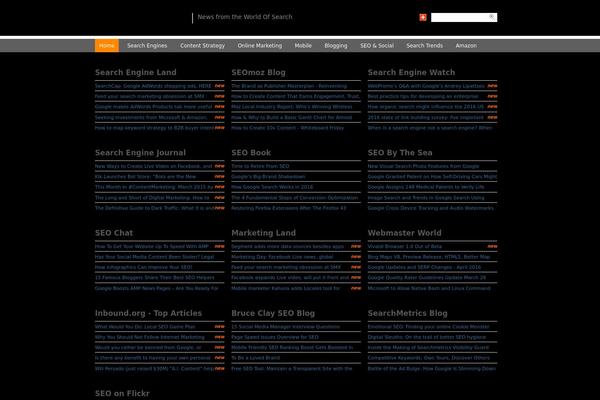
Task: Open 'How To Get Your Website Up To Speed With AMP'
Action: [152, 247]
